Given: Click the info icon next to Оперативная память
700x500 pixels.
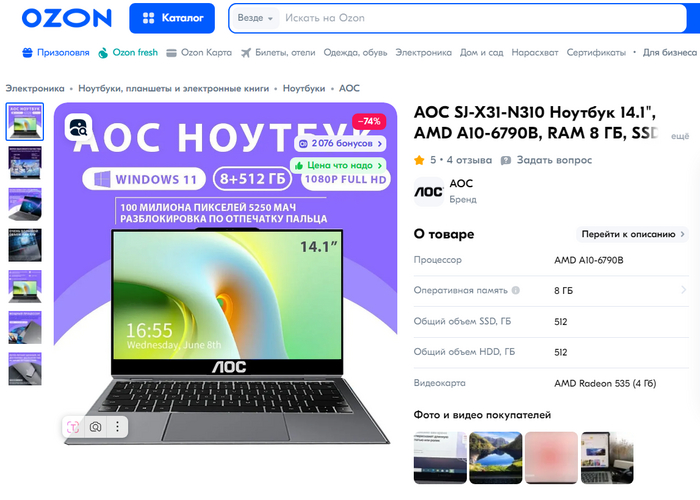Looking at the screenshot, I should 516,291.
